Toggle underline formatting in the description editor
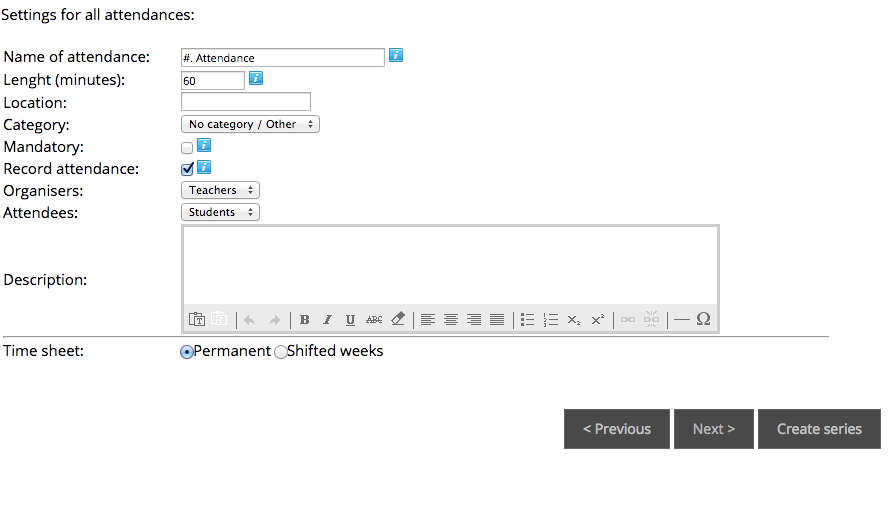The height and width of the screenshot is (527, 889). click(x=350, y=320)
